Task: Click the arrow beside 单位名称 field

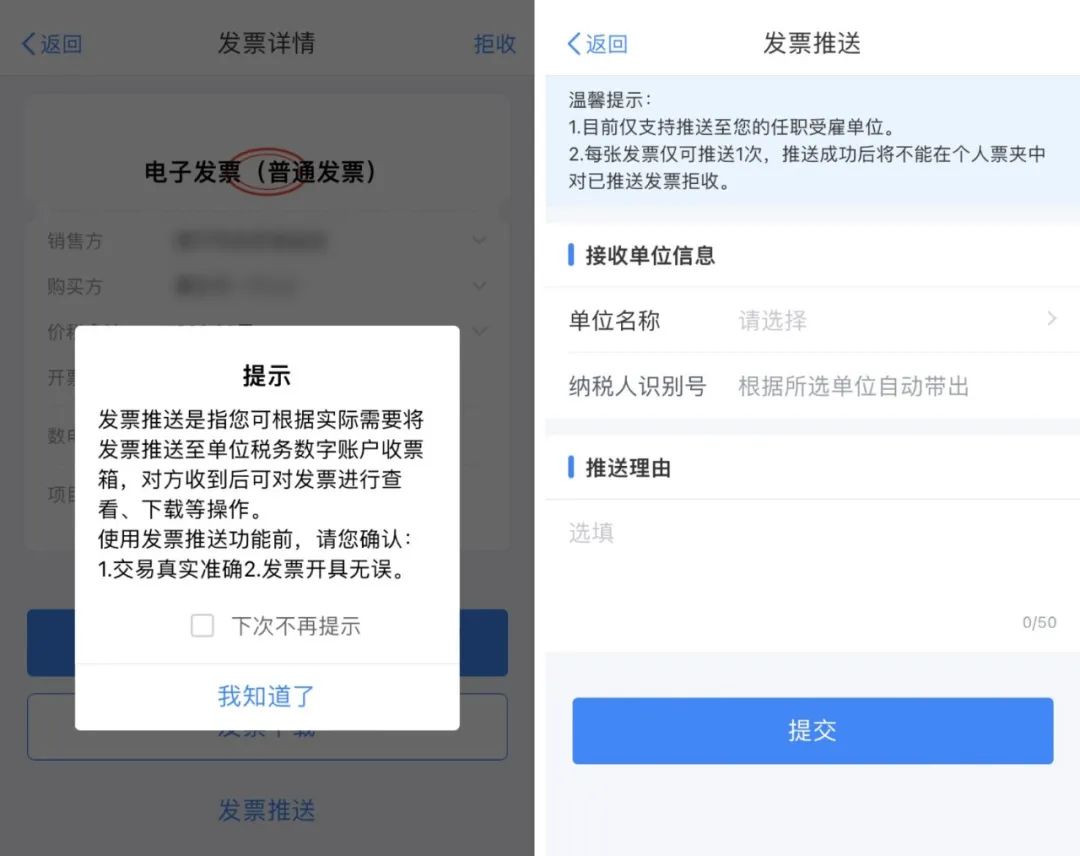Action: 1052,319
